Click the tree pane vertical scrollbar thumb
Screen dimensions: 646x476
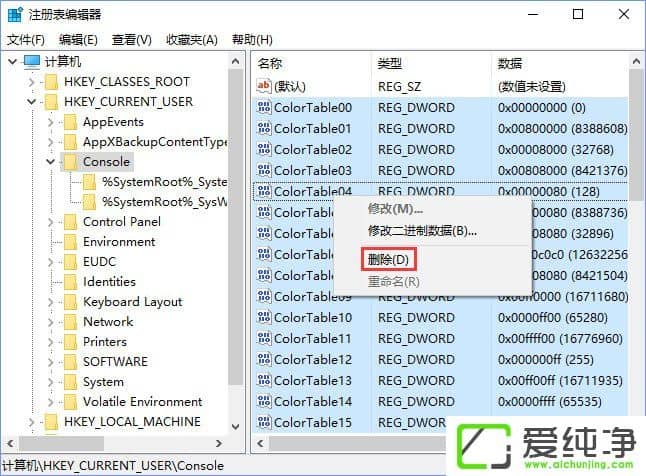[x=236, y=227]
